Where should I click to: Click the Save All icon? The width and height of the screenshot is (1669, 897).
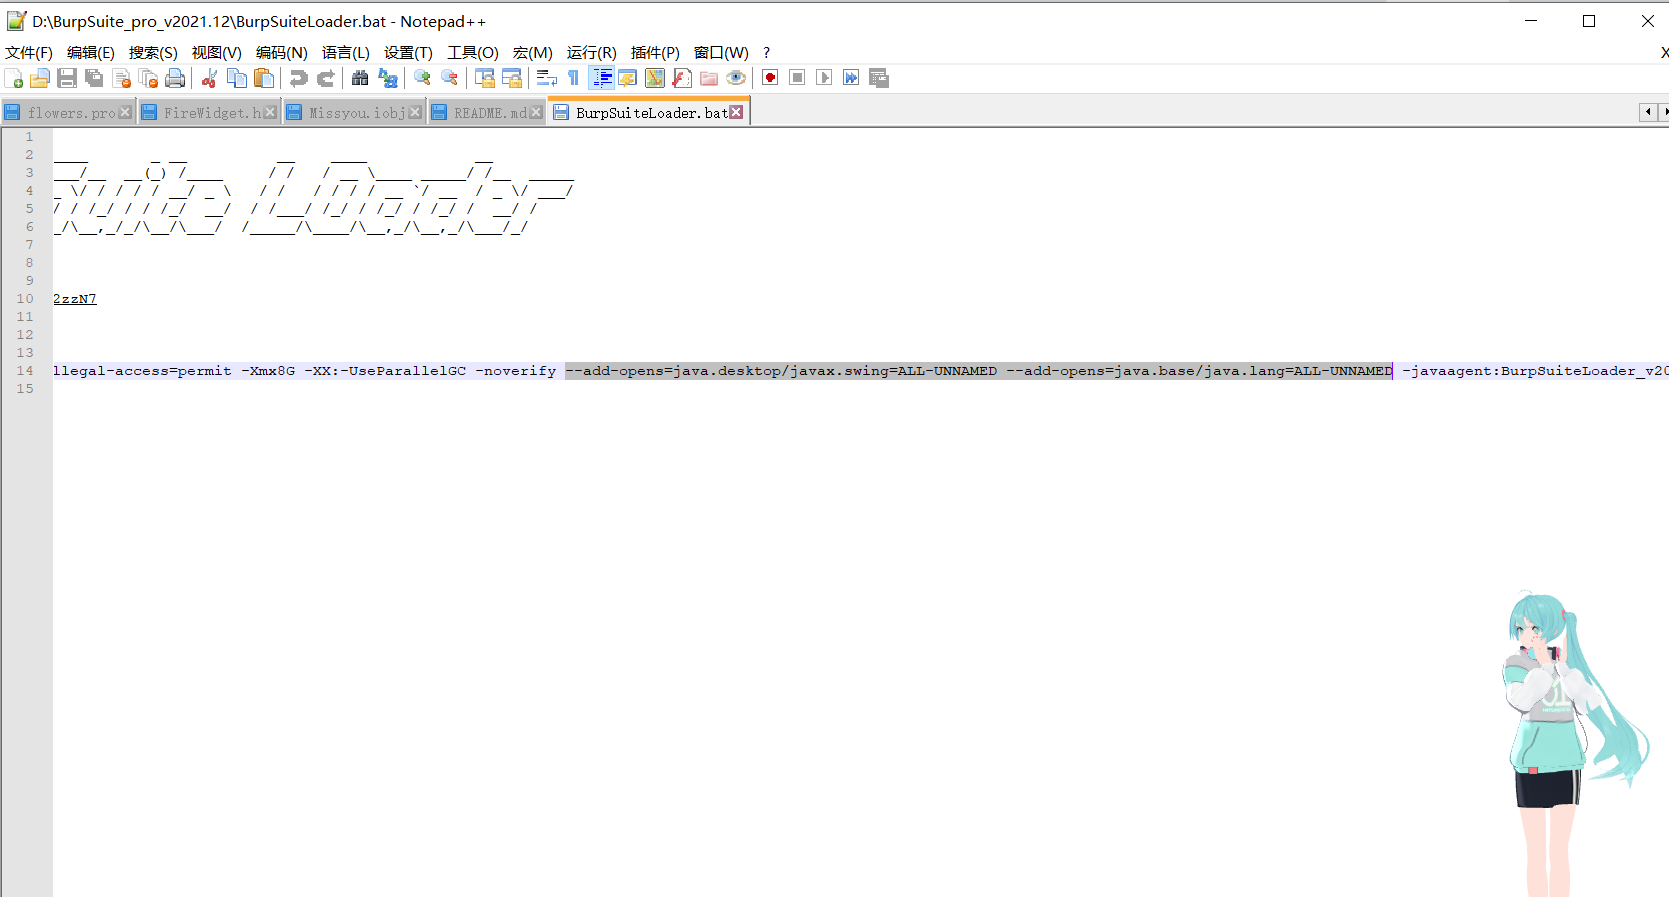(x=94, y=78)
